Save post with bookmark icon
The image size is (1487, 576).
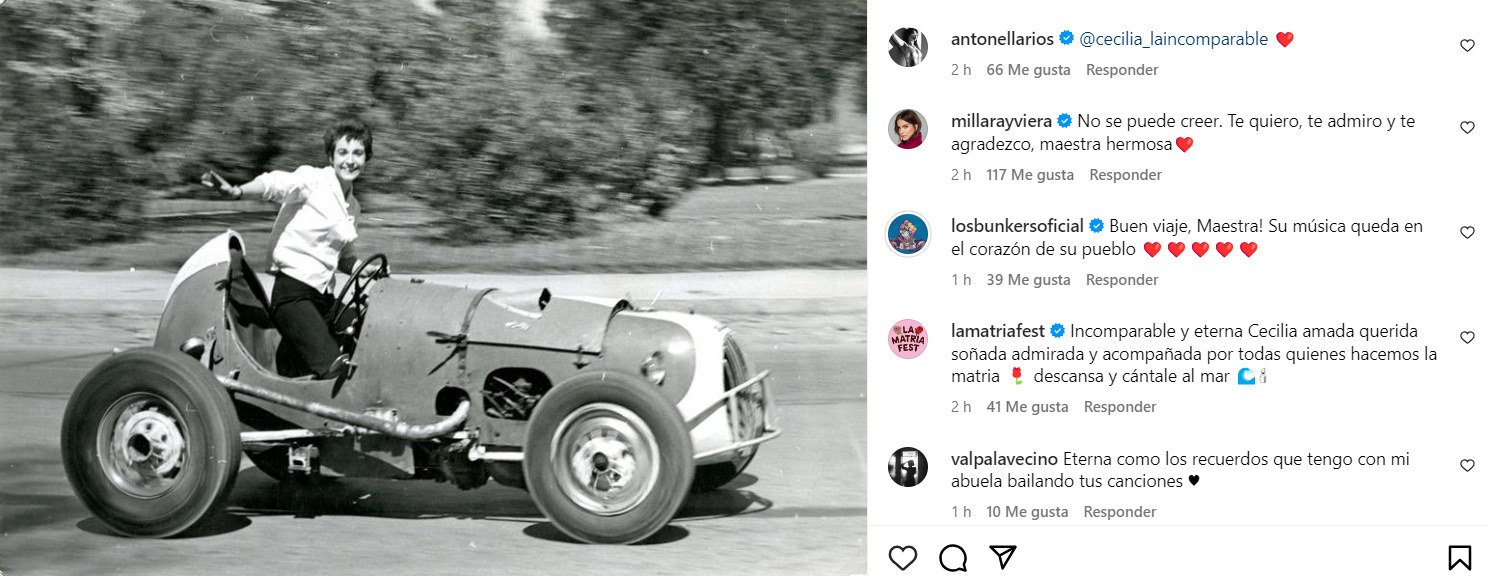tap(1459, 557)
